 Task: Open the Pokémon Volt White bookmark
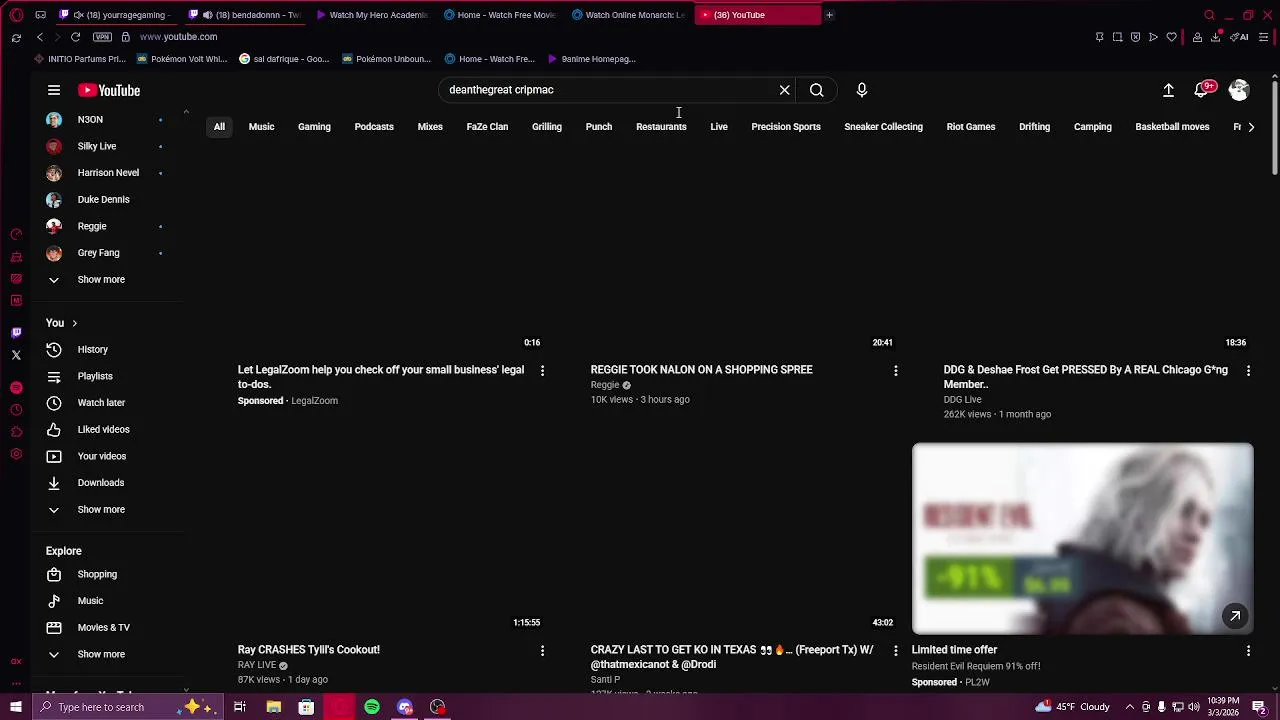click(183, 59)
